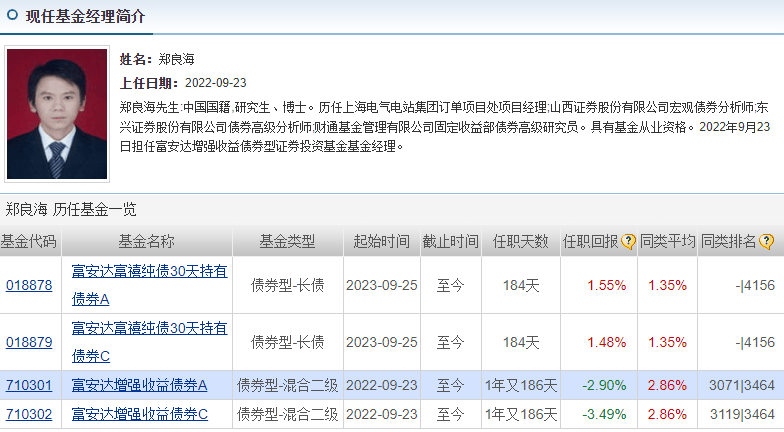Click the 截止时间 column header

[x=450, y=242]
